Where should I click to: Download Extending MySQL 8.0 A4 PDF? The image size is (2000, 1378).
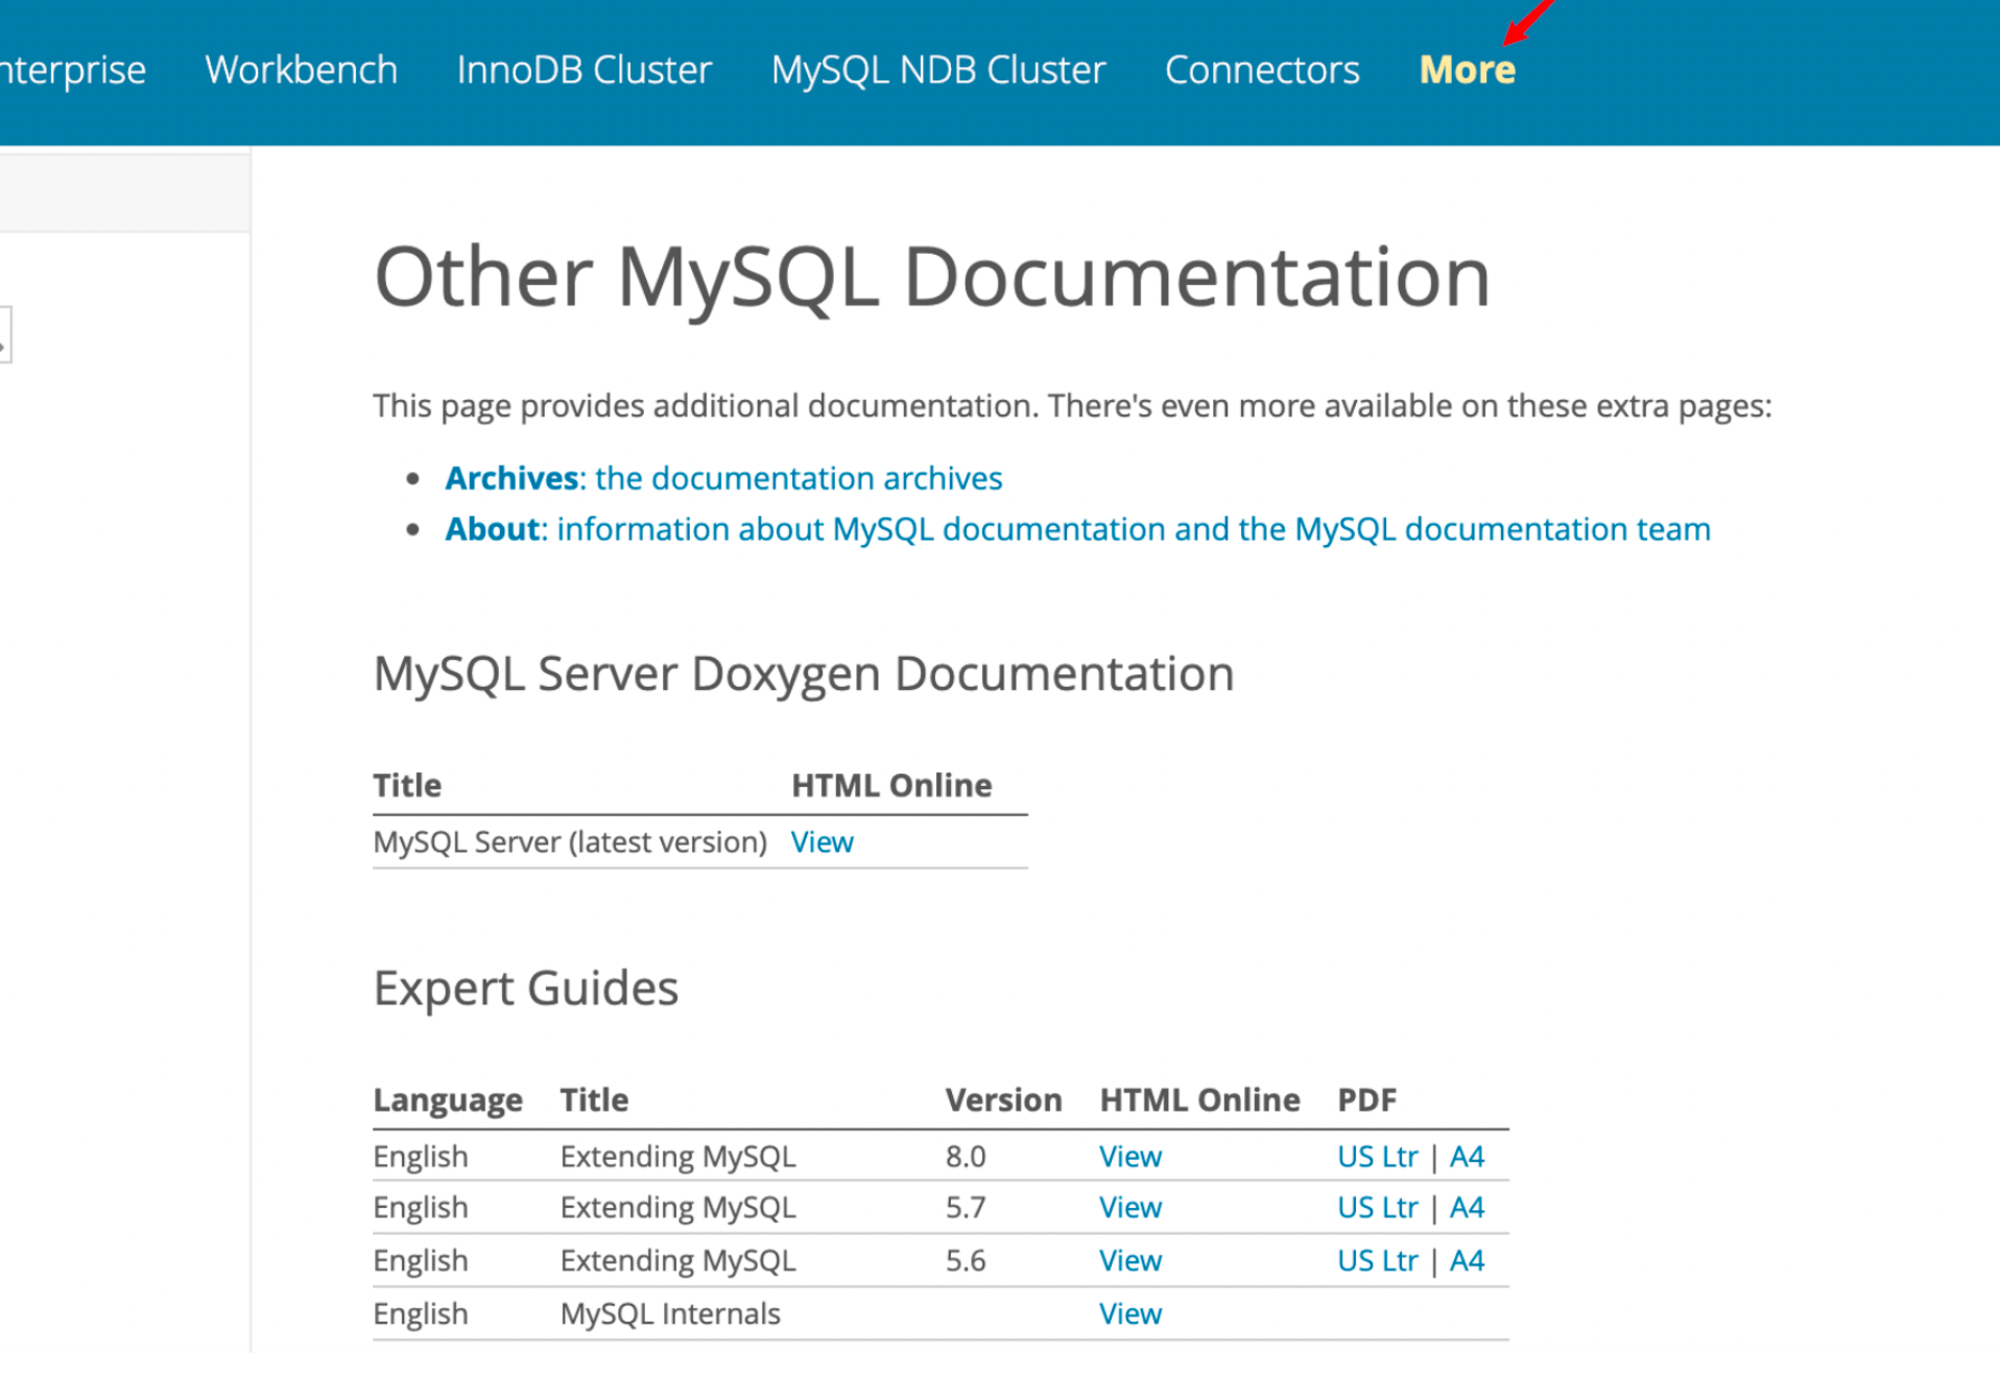tap(1467, 1156)
